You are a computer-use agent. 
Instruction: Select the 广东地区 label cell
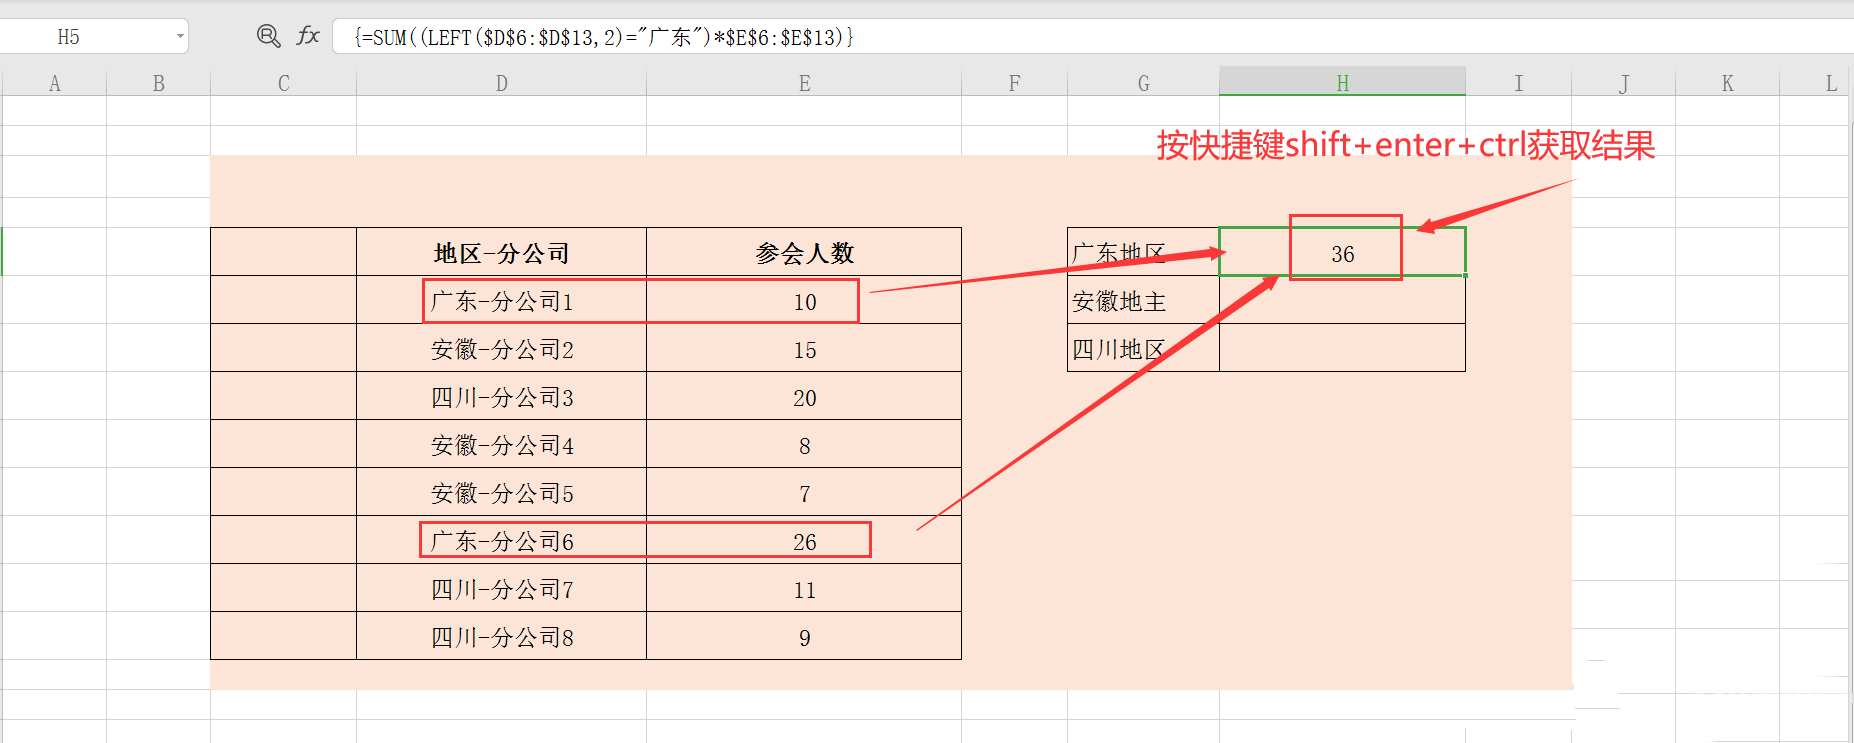click(1143, 252)
